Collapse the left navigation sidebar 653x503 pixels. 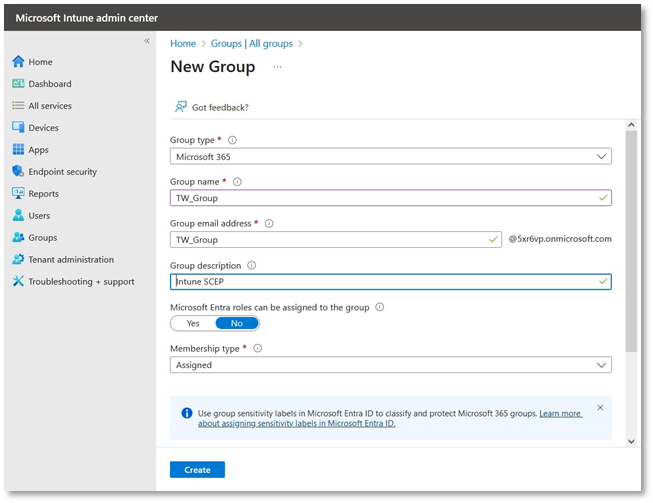pyautogui.click(x=146, y=41)
